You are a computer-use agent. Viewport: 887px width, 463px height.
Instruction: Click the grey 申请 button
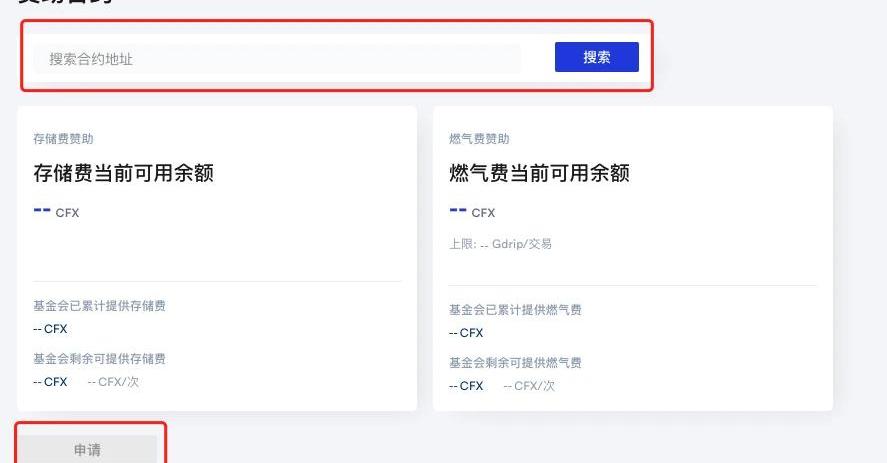pyautogui.click(x=87, y=450)
